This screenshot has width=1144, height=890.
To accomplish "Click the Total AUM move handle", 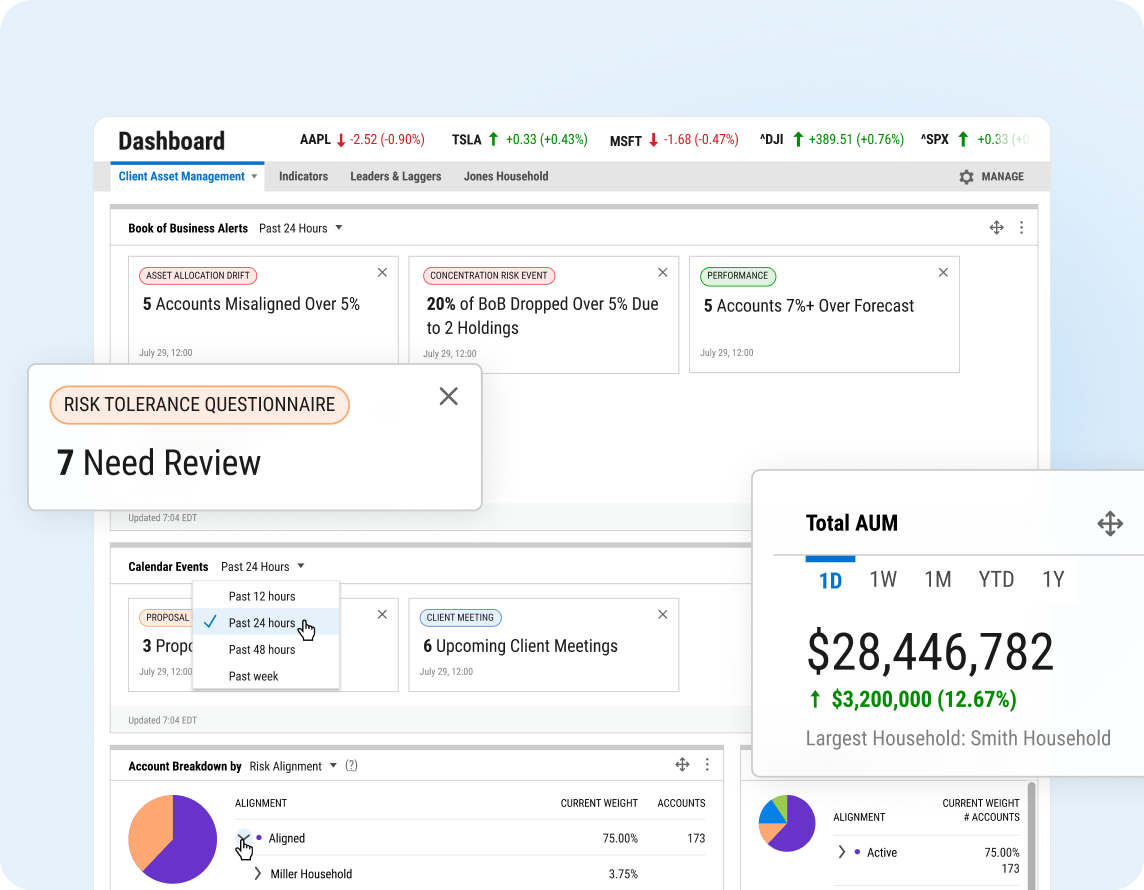I will tap(1110, 523).
